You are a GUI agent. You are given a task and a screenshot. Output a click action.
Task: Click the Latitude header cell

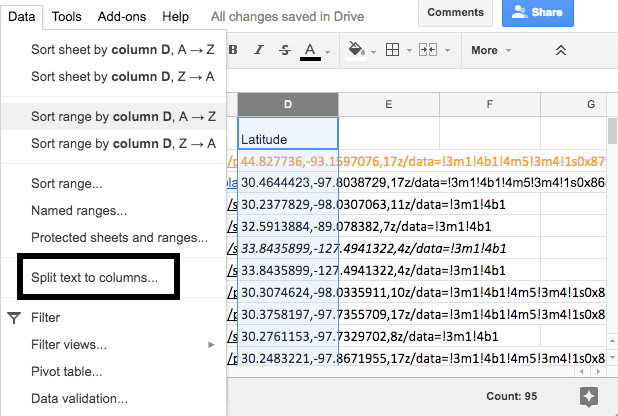pyautogui.click(x=288, y=133)
